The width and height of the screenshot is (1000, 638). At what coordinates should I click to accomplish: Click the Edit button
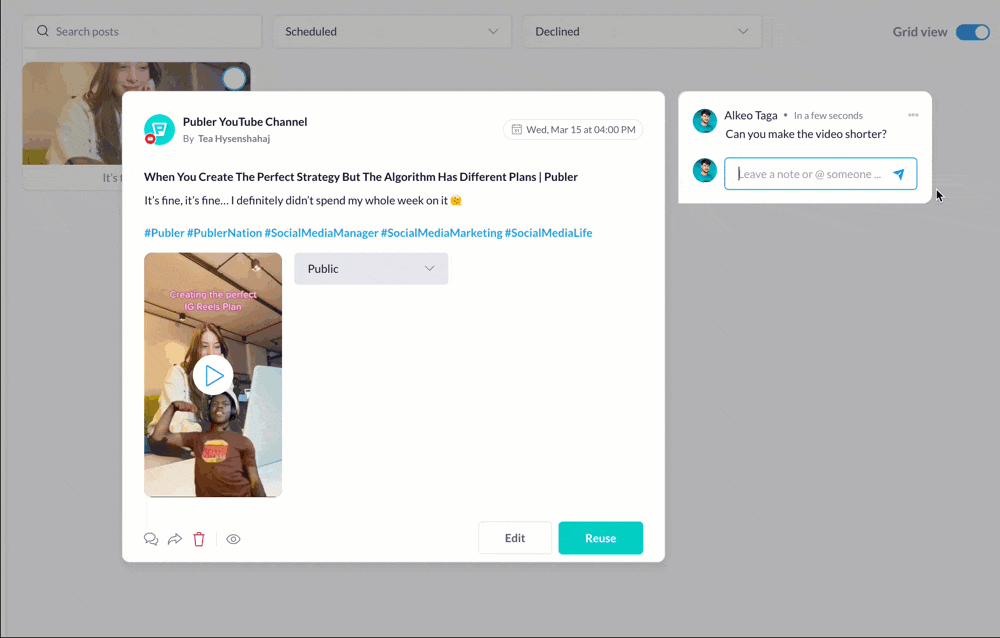(x=515, y=538)
